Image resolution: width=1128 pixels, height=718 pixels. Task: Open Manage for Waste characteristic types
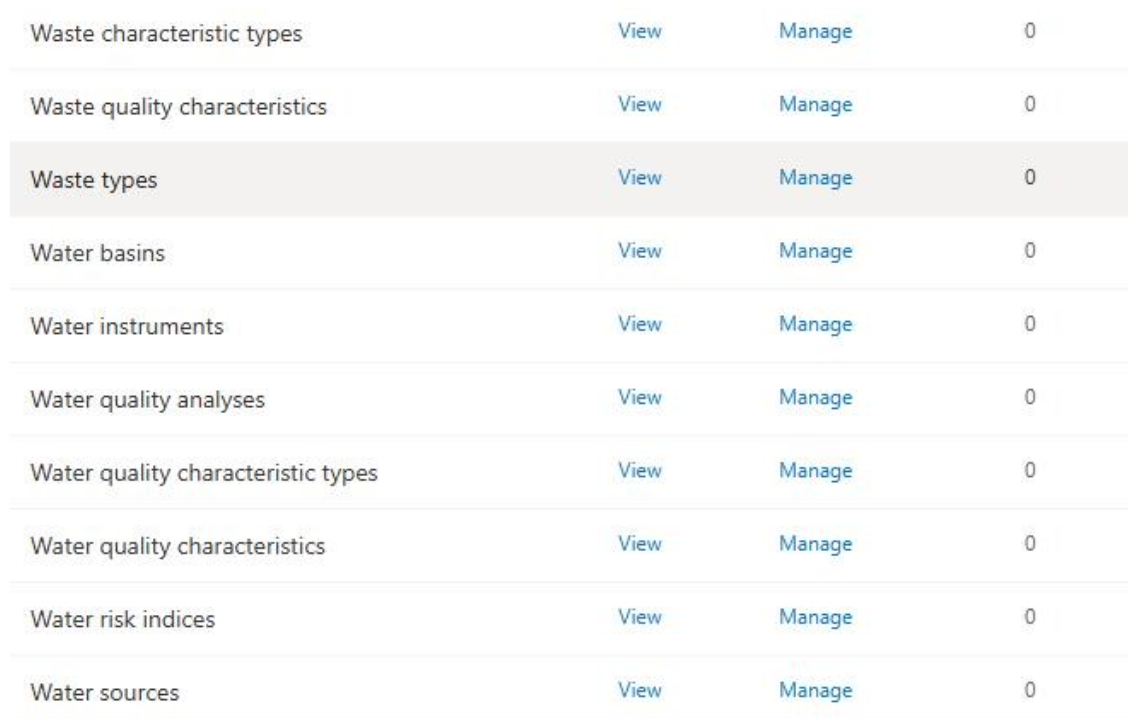(x=815, y=31)
